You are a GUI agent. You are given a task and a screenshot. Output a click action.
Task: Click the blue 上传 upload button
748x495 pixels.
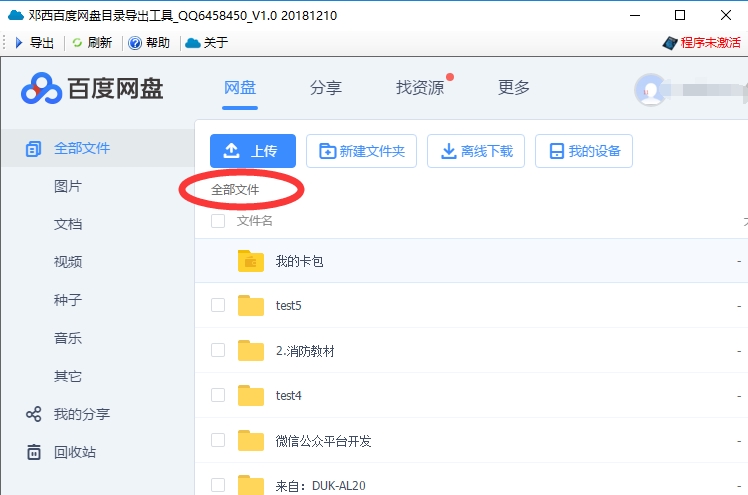(x=253, y=151)
